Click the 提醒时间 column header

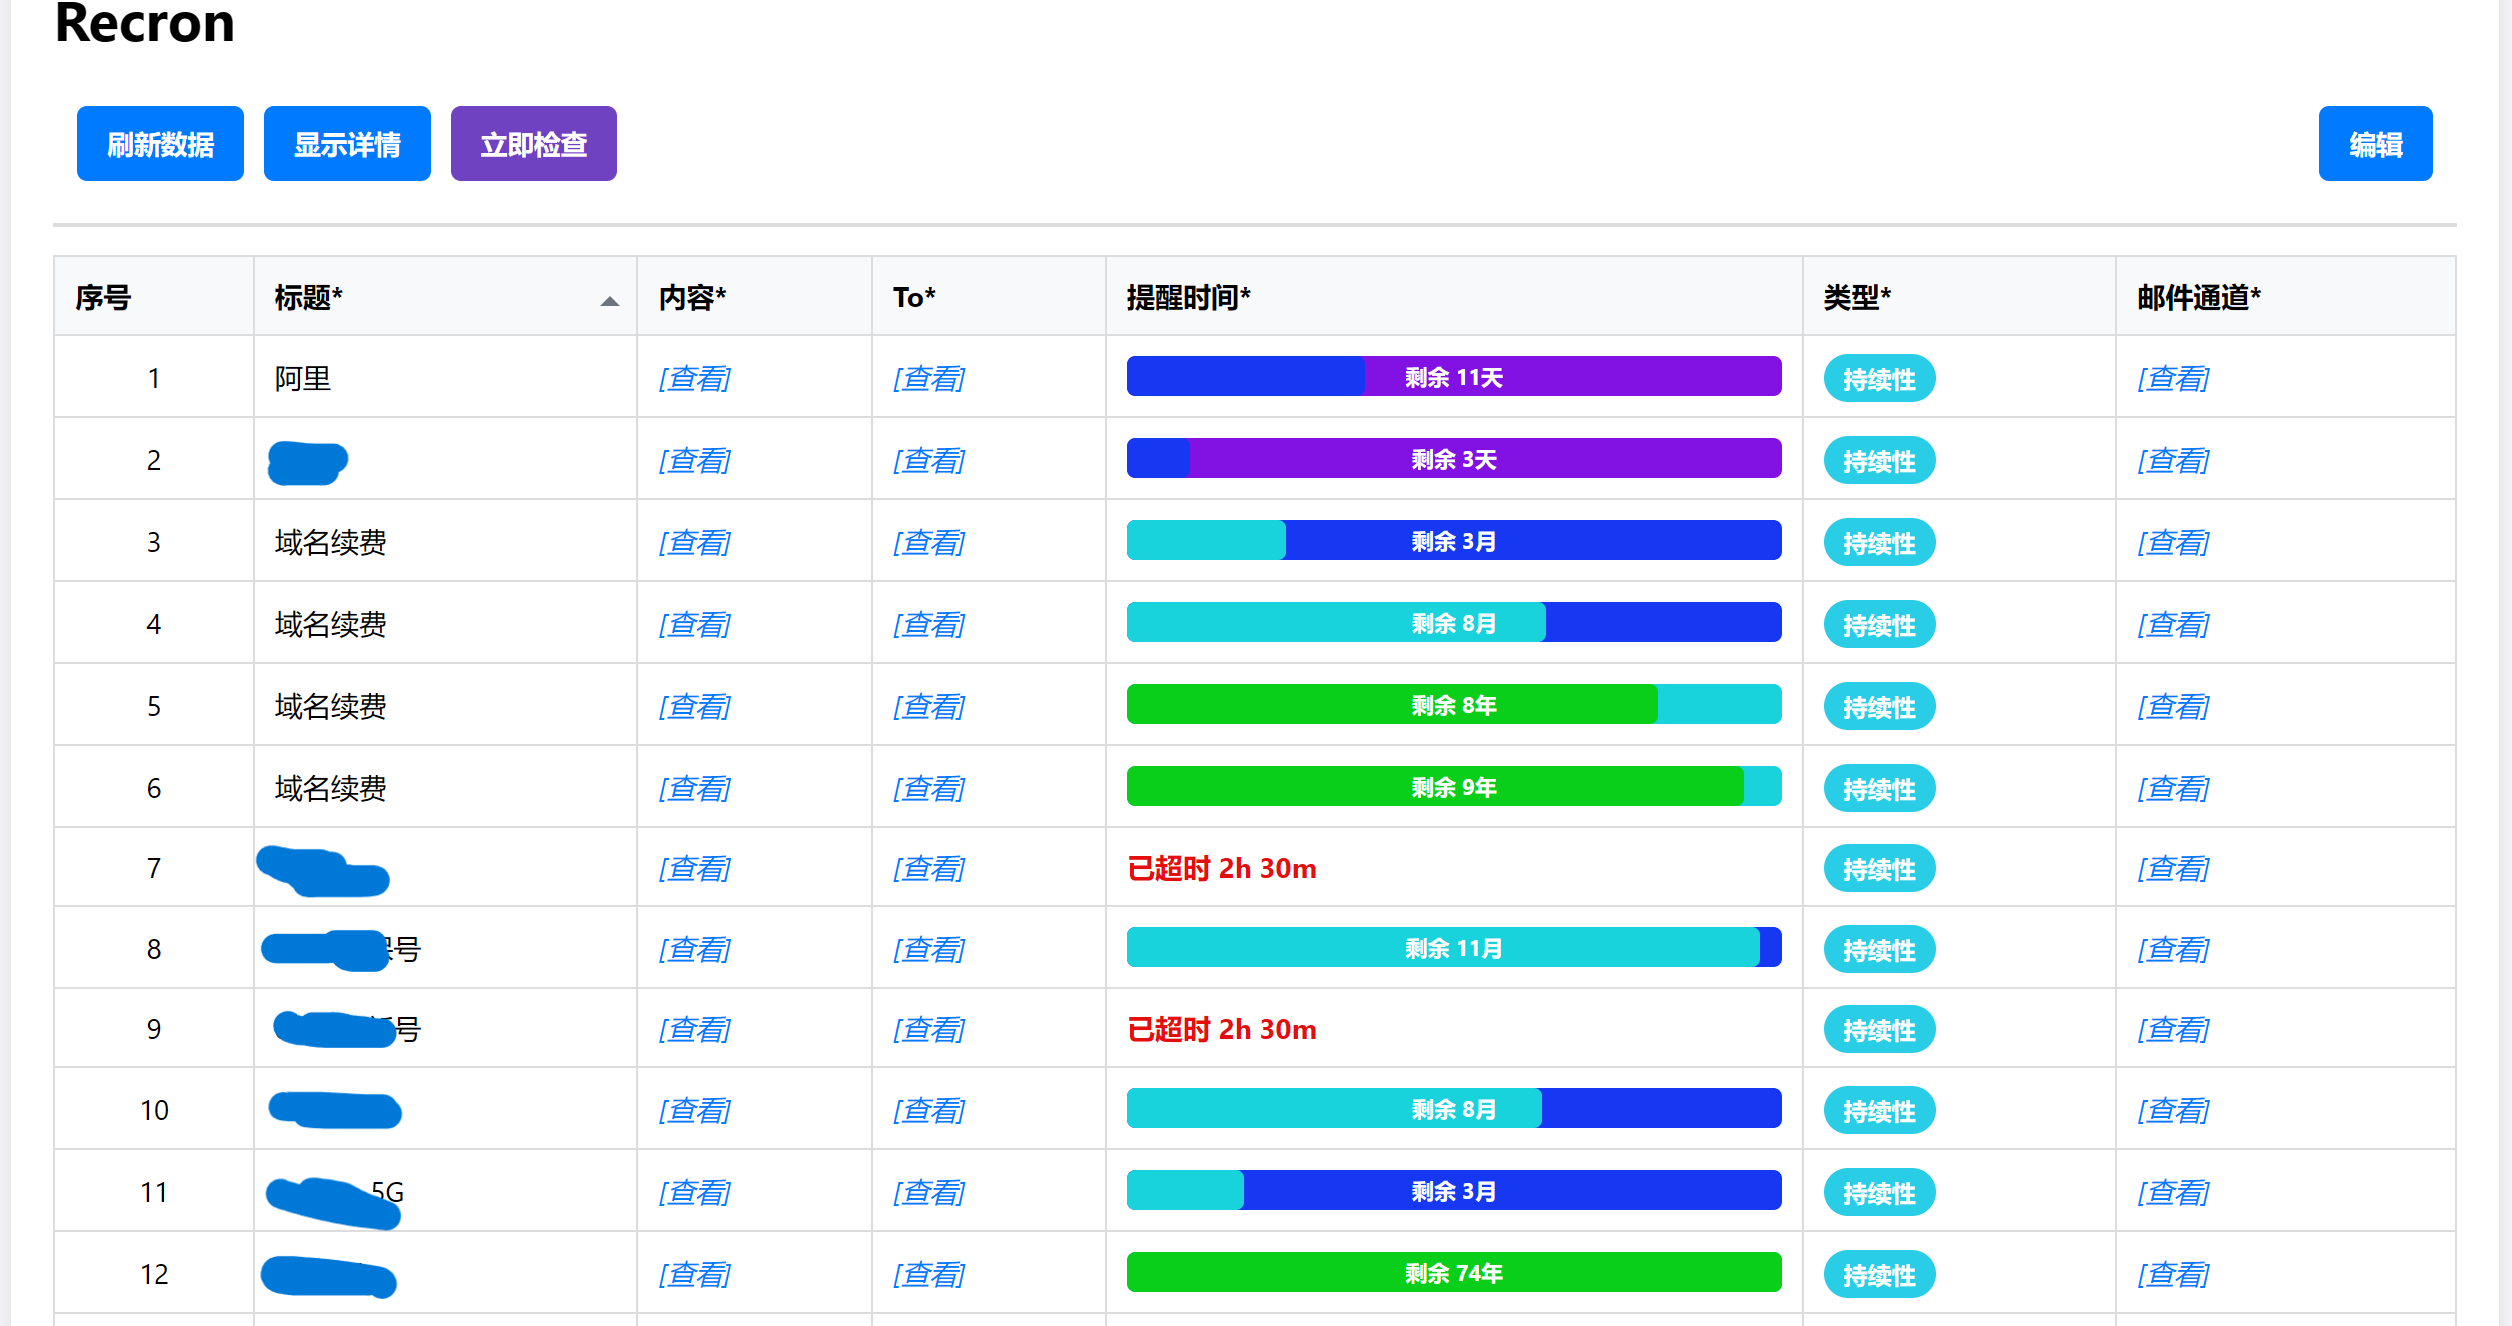coord(1188,297)
